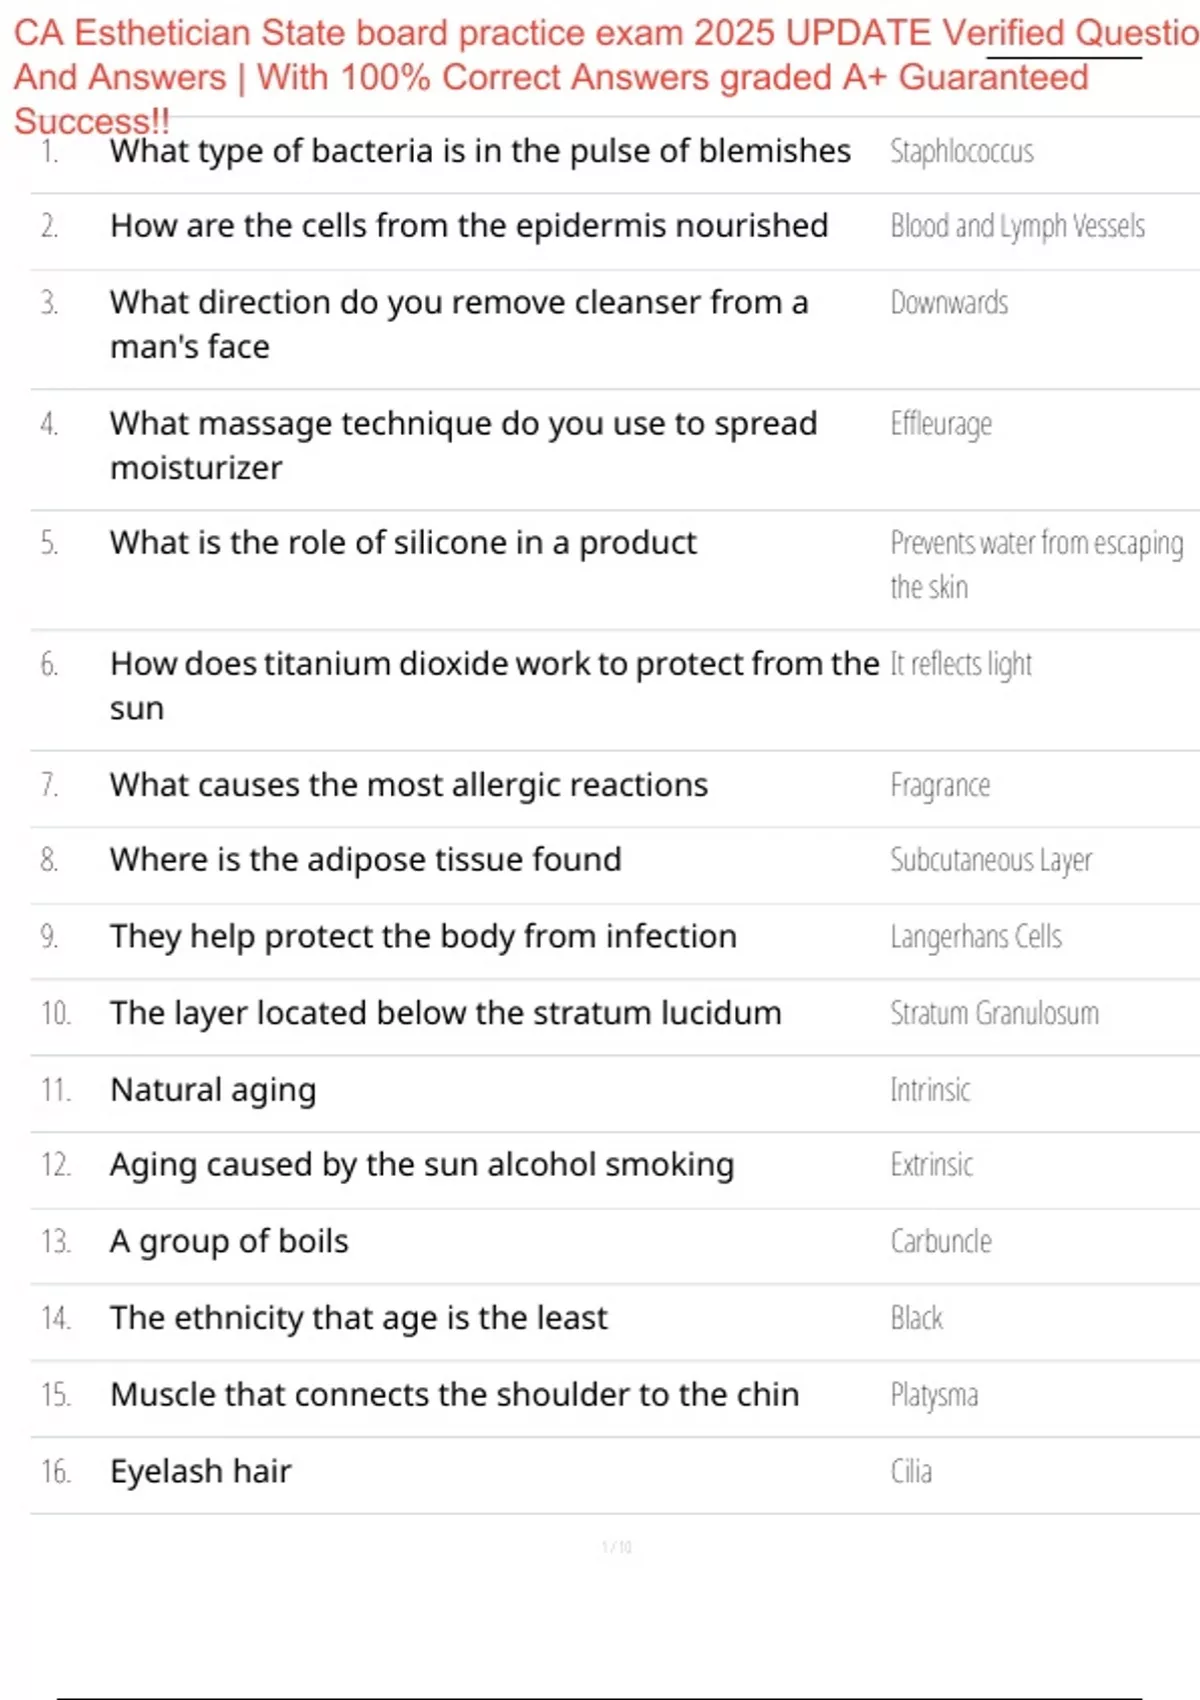Click the answer "Staphlococcus"
1200x1700 pixels.
point(961,151)
